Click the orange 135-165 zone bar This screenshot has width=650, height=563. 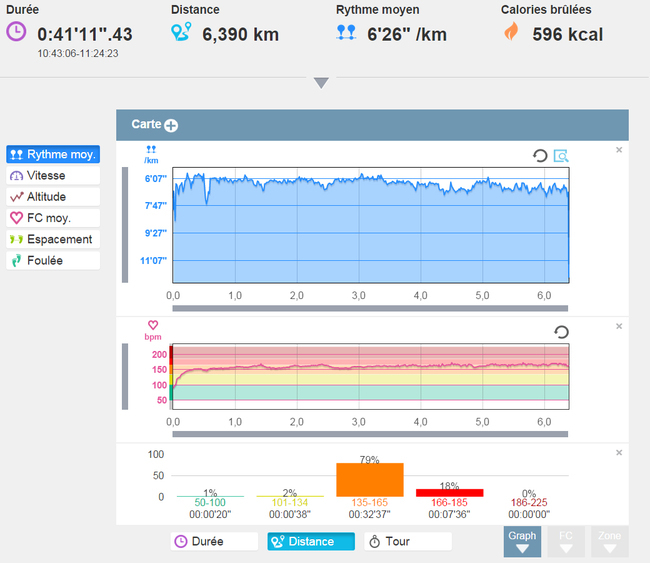coord(370,480)
